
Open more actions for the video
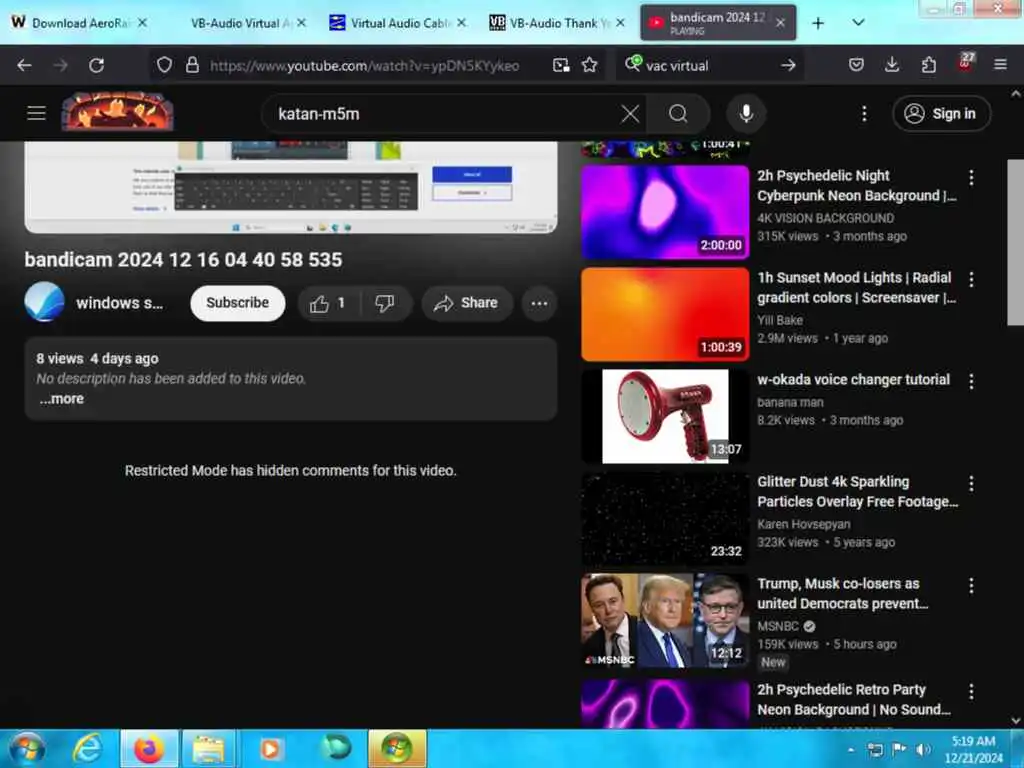point(539,303)
